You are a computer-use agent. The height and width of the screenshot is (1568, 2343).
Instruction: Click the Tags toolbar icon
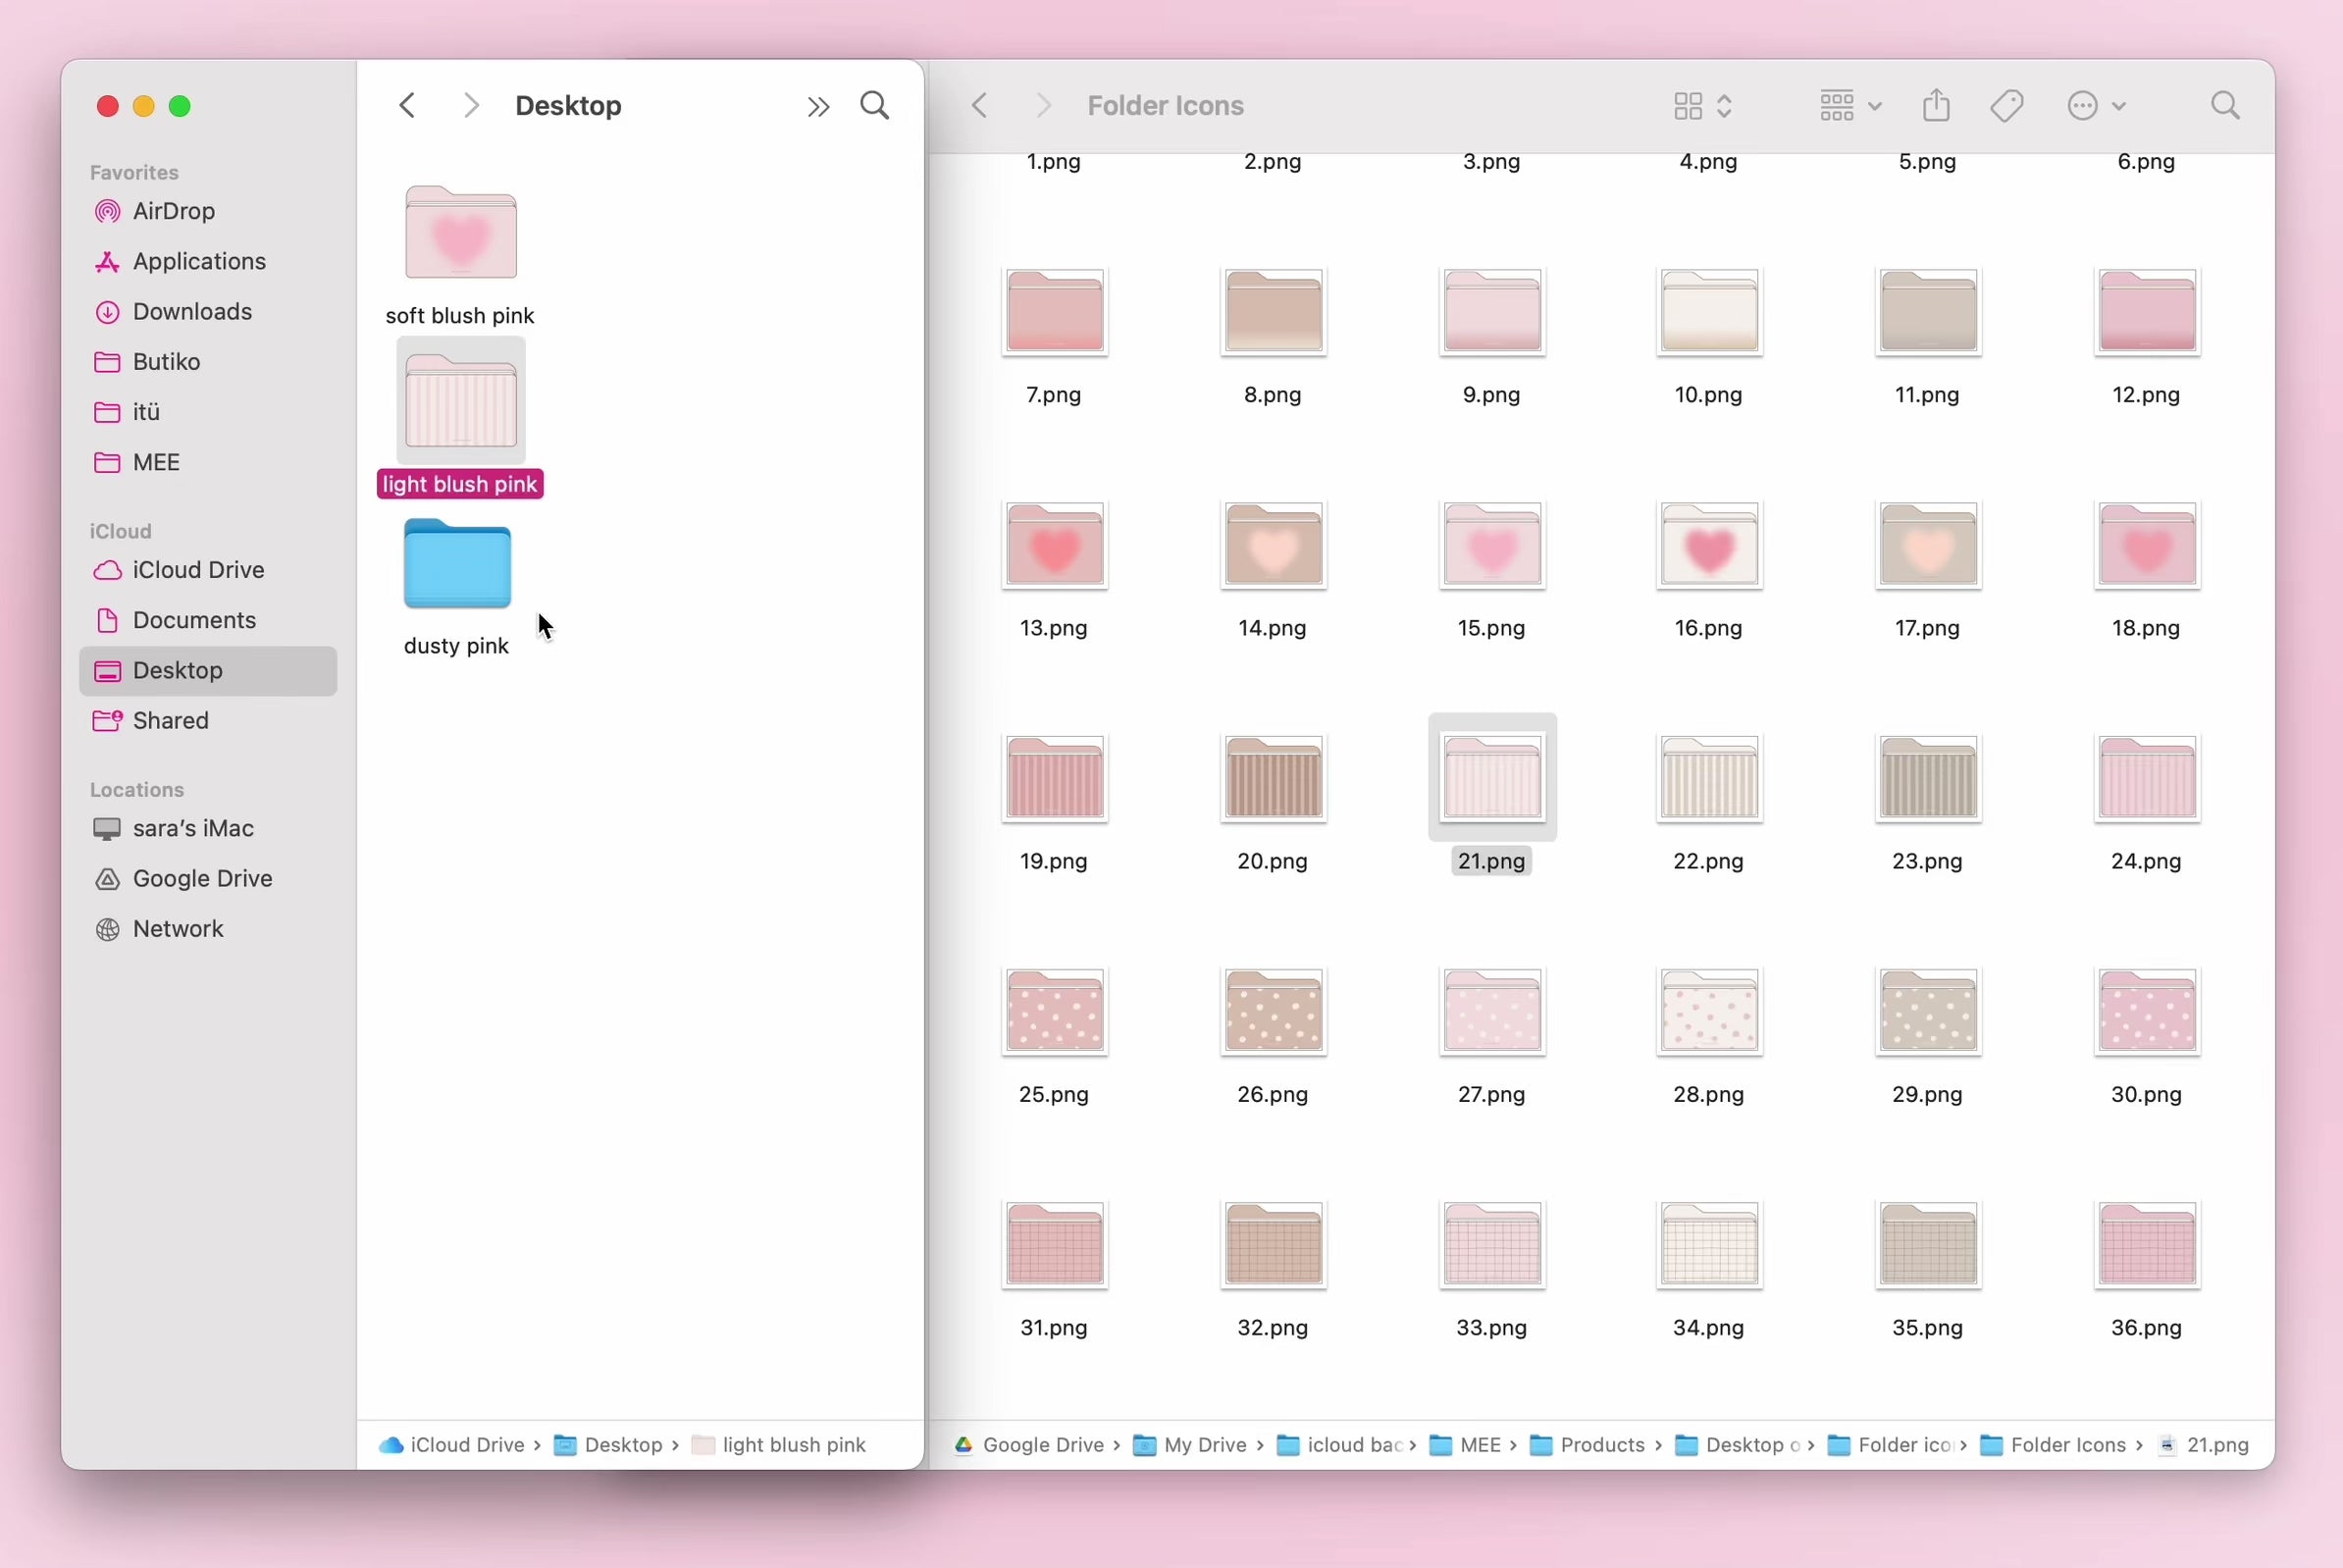[2006, 106]
